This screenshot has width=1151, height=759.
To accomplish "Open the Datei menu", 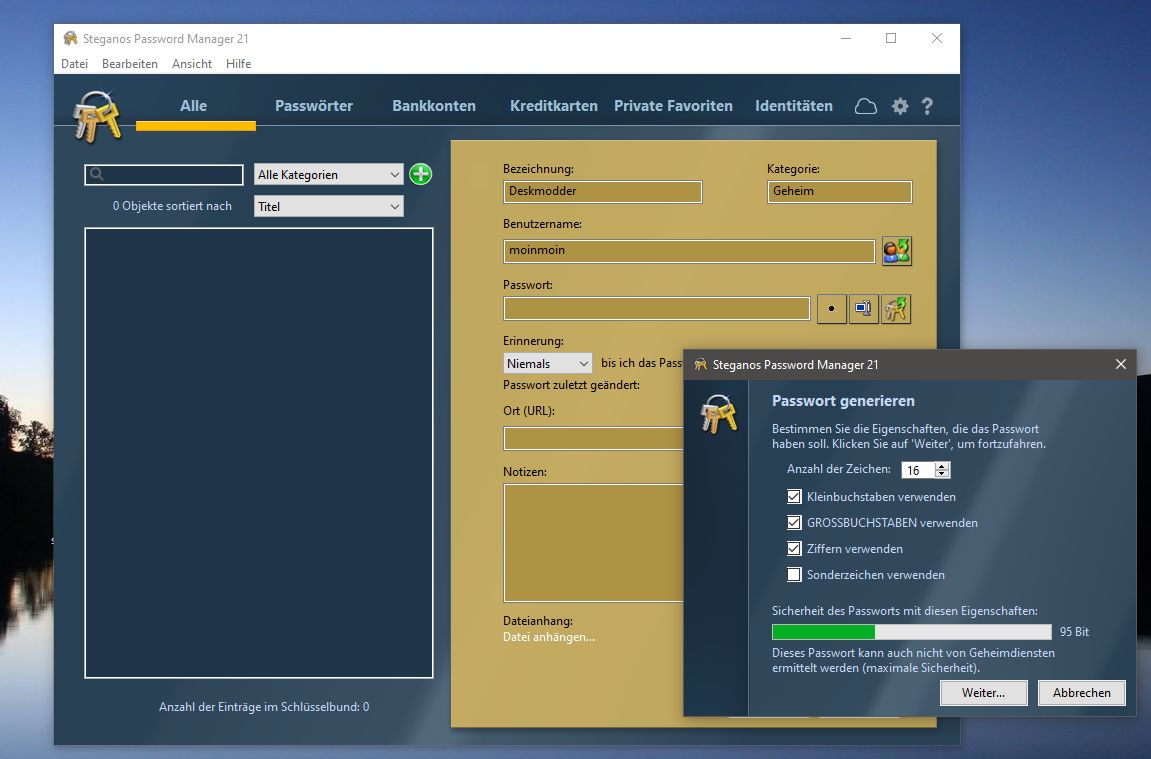I will tap(74, 64).
